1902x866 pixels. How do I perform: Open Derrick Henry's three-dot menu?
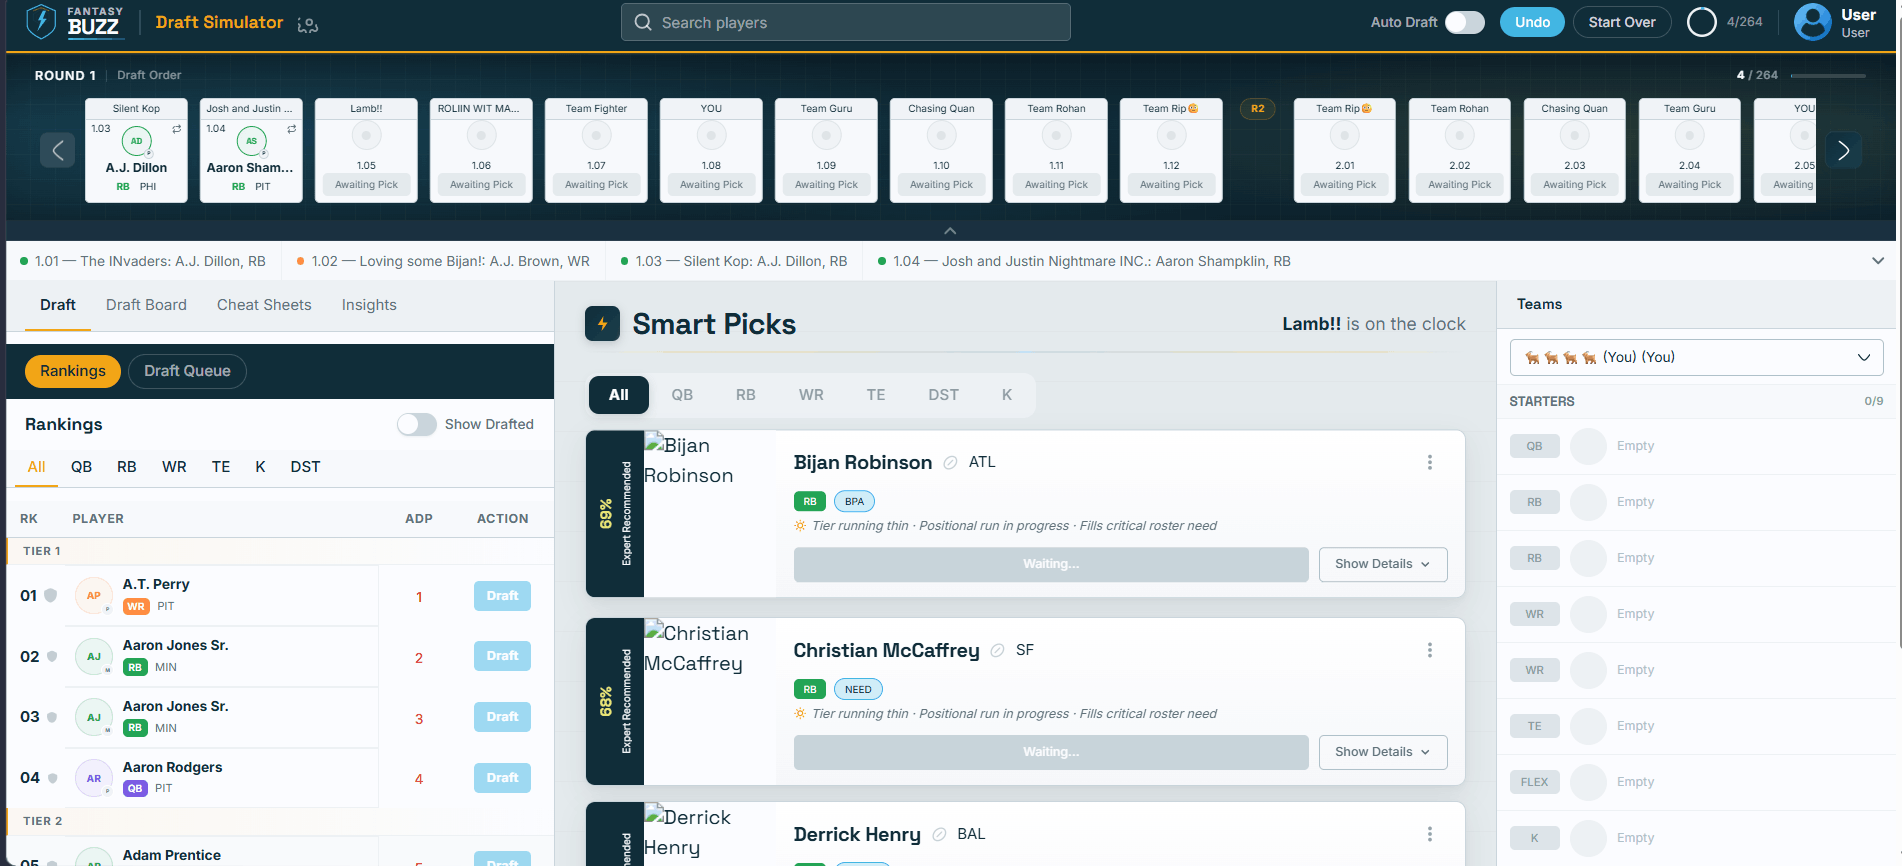(1430, 835)
